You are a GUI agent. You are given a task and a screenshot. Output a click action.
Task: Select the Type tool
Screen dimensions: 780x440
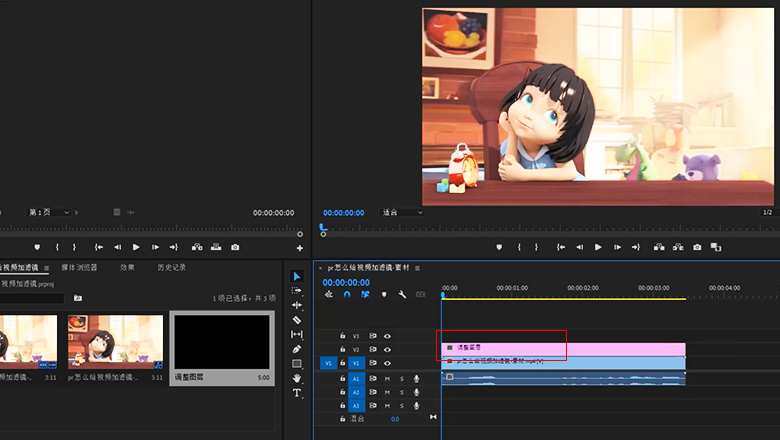point(297,393)
